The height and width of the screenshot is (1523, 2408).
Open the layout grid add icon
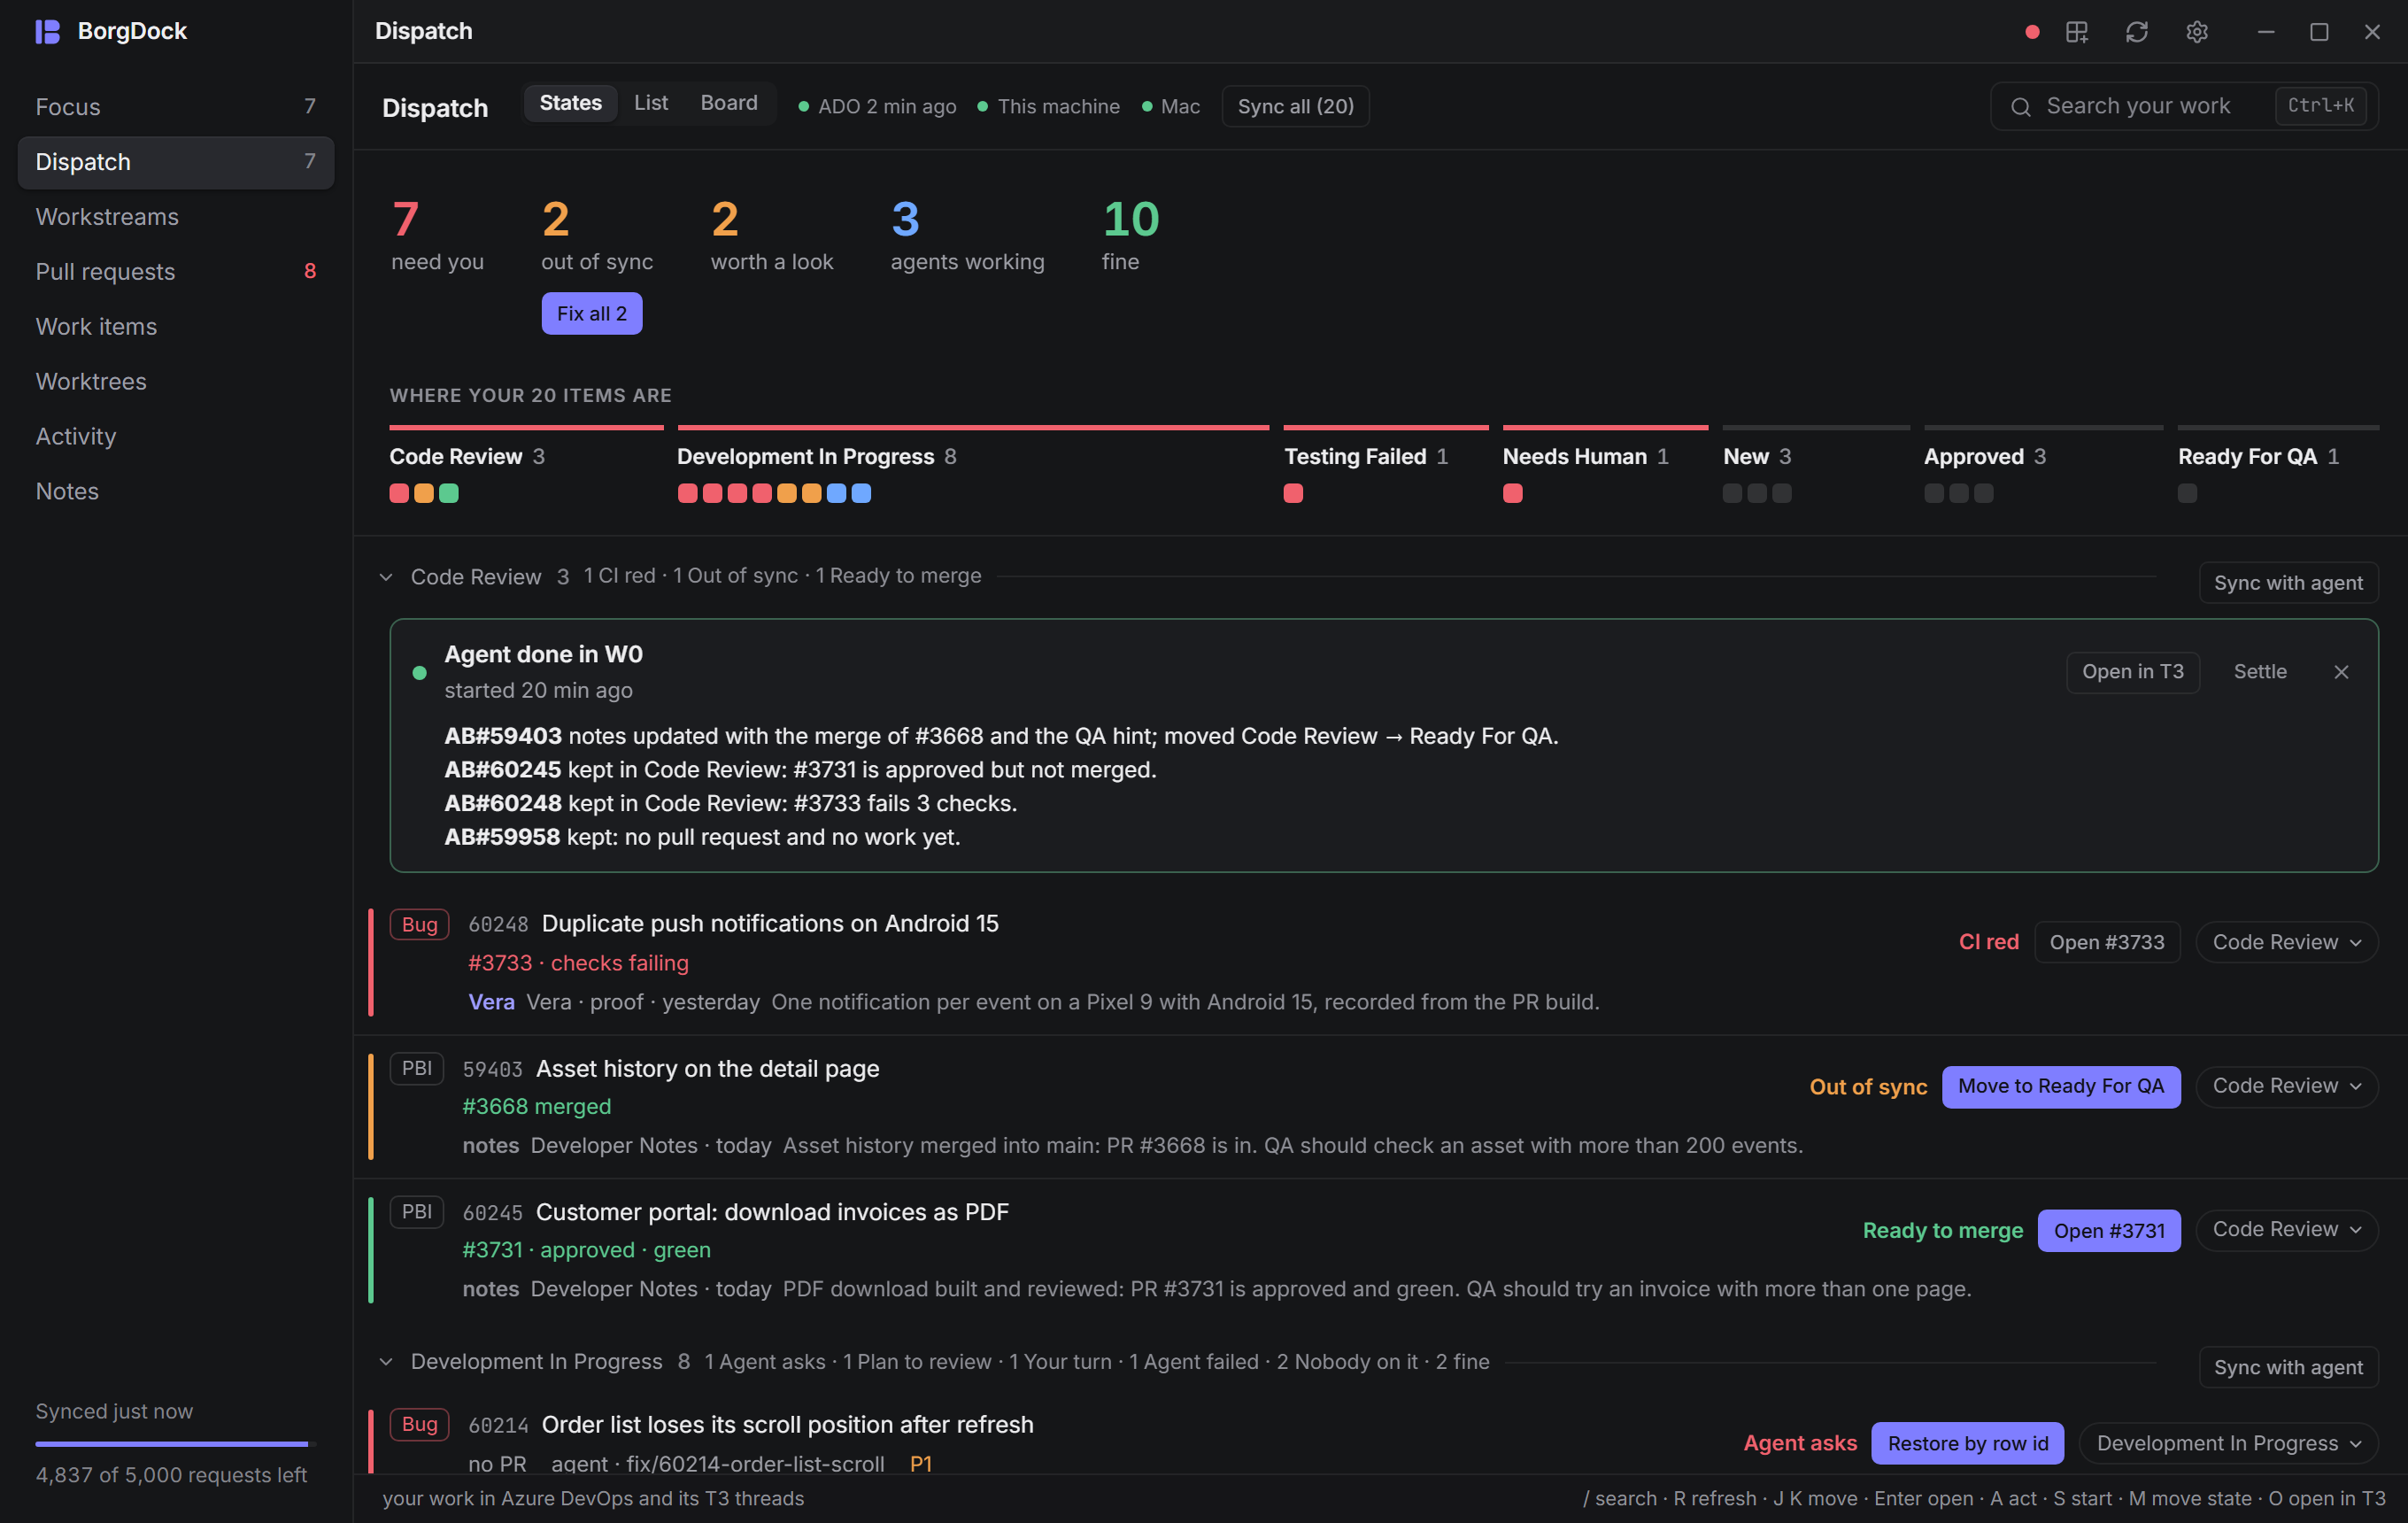(2076, 32)
